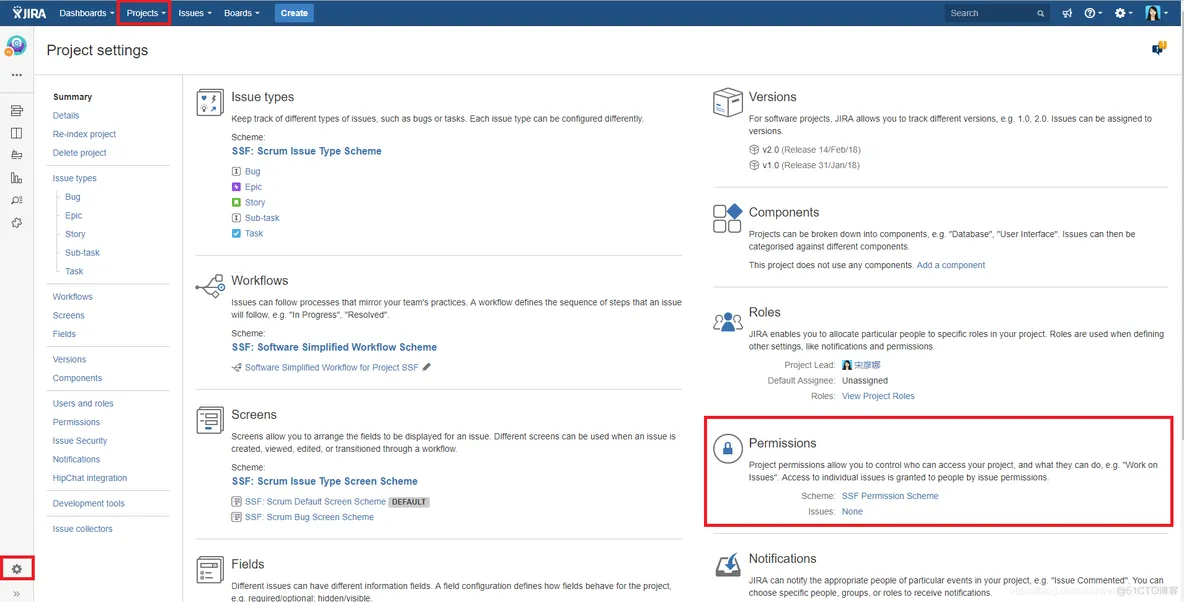Open the Boards dropdown menu
The height and width of the screenshot is (602, 1184).
[242, 13]
